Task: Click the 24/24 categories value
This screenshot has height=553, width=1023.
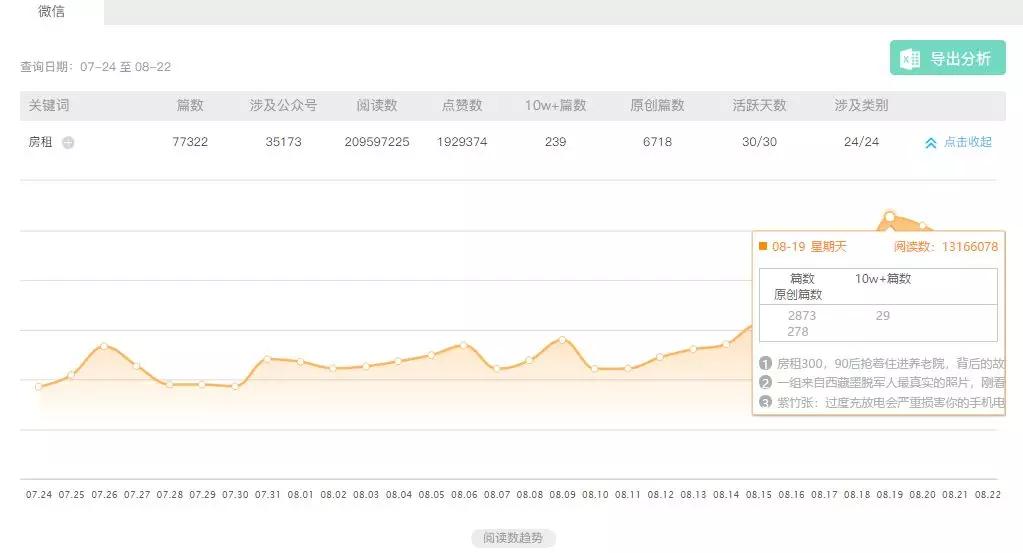Action: pos(861,142)
